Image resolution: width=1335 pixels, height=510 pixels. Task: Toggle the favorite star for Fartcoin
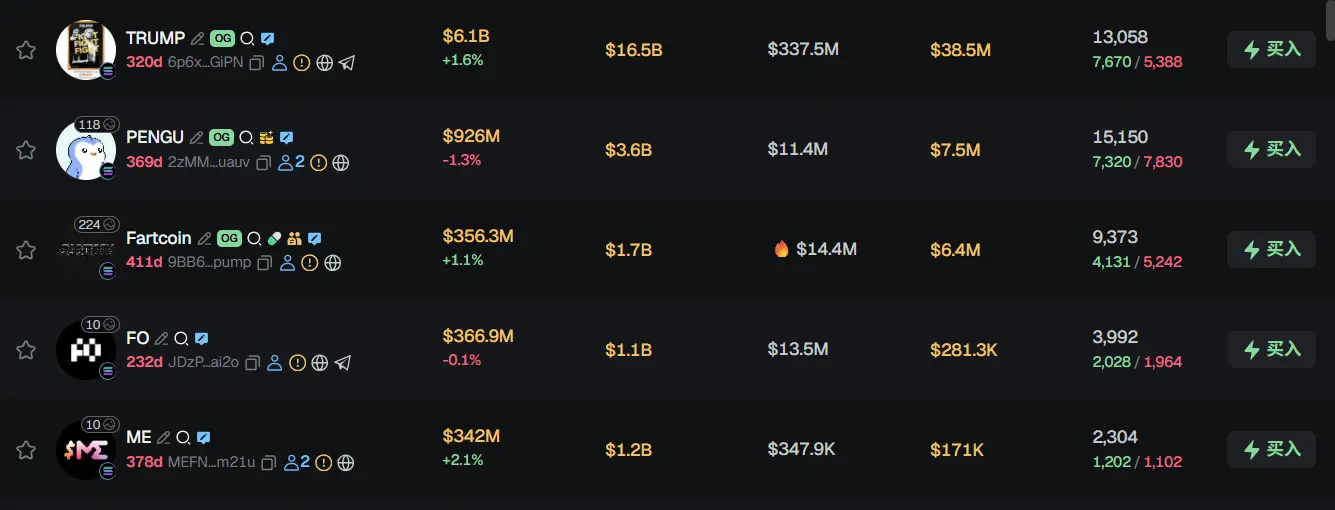click(26, 250)
